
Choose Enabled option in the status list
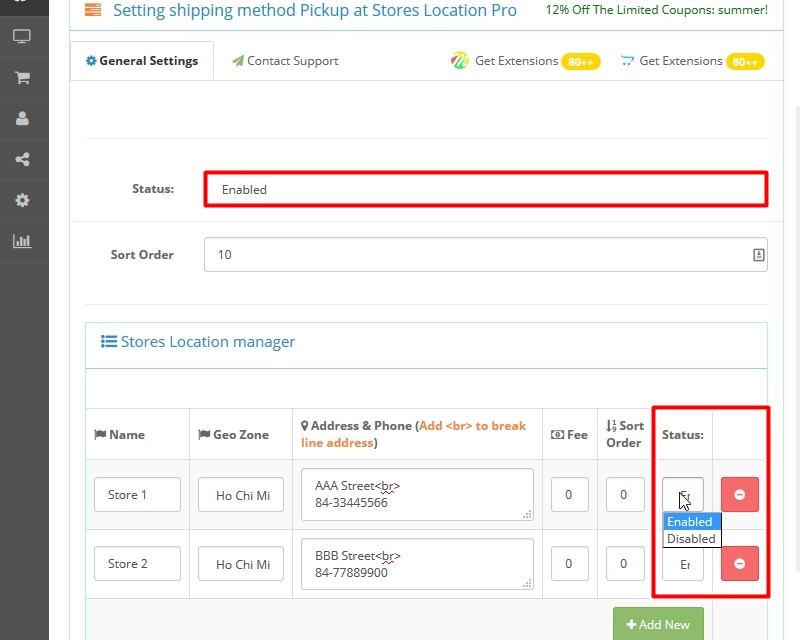[690, 522]
